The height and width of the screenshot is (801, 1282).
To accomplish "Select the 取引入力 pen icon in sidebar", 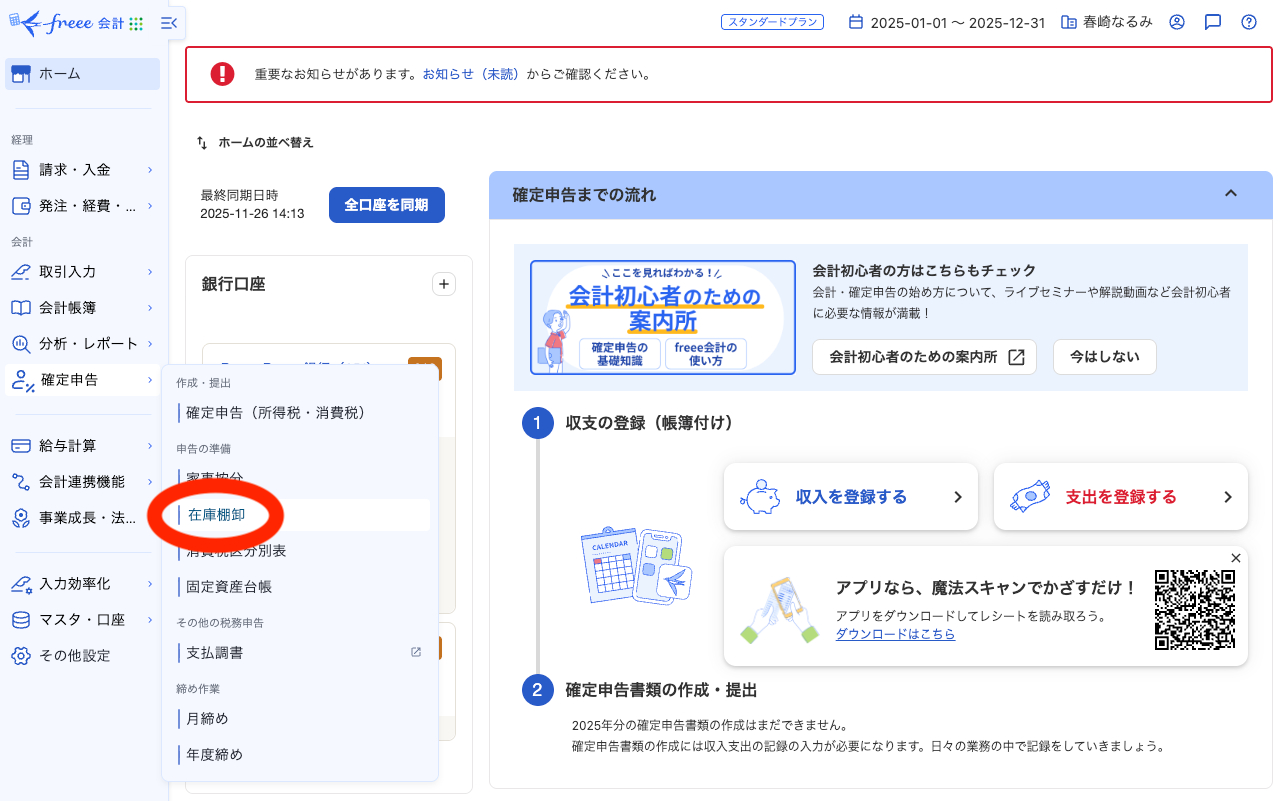I will tap(20, 270).
